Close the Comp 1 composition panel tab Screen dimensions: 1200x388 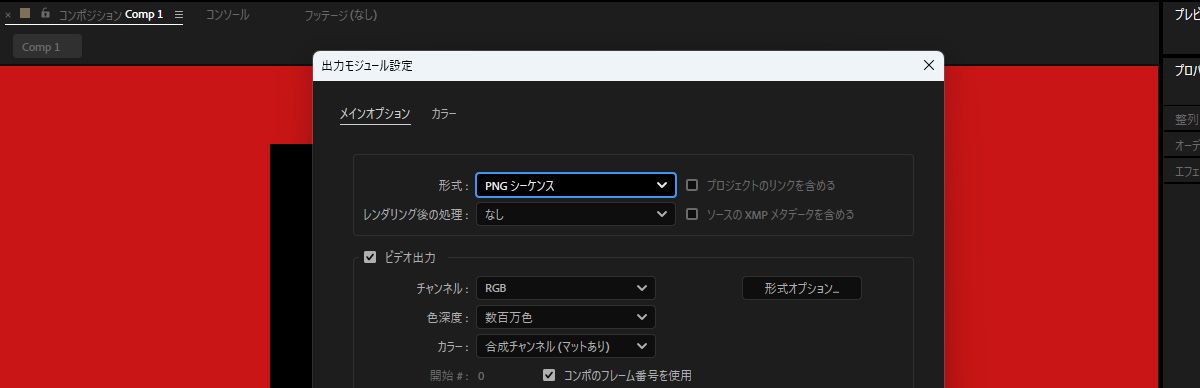8,15
